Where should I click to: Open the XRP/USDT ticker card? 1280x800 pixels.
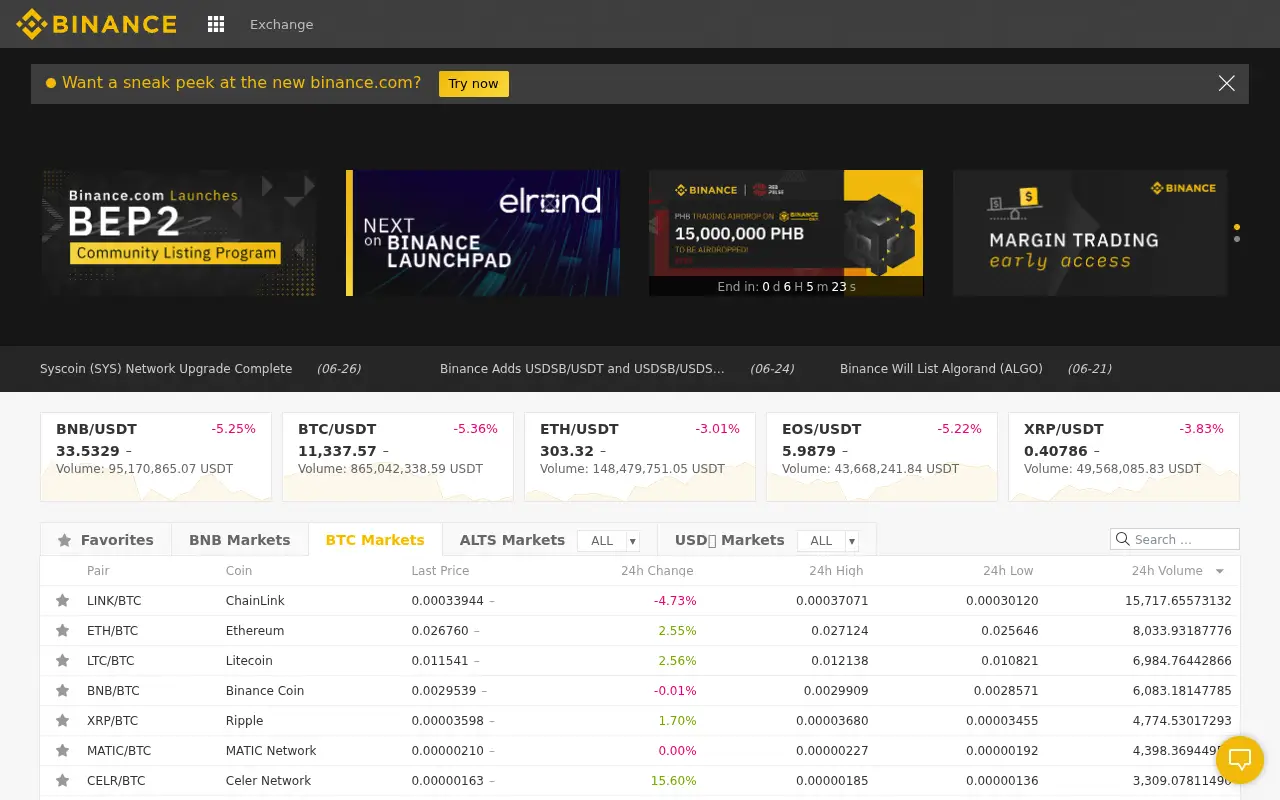[1124, 457]
